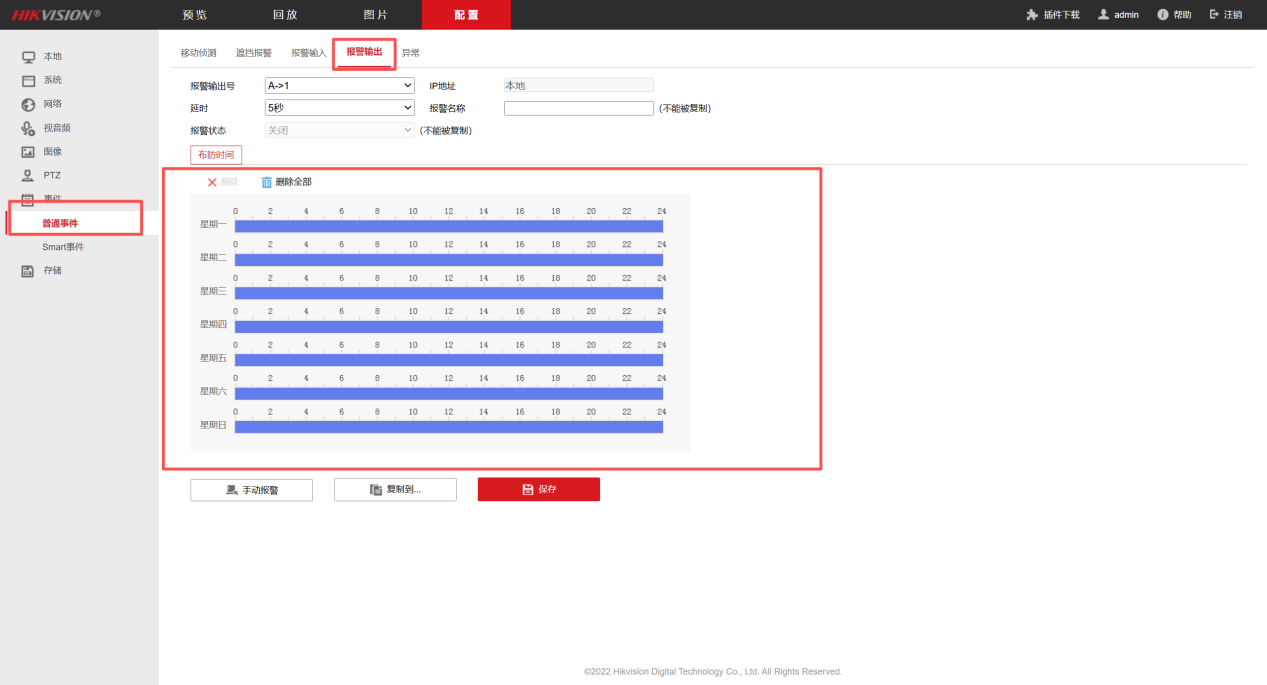The width and height of the screenshot is (1267, 685).
Task: Switch to the 移动侦测 tab
Action: (198, 53)
